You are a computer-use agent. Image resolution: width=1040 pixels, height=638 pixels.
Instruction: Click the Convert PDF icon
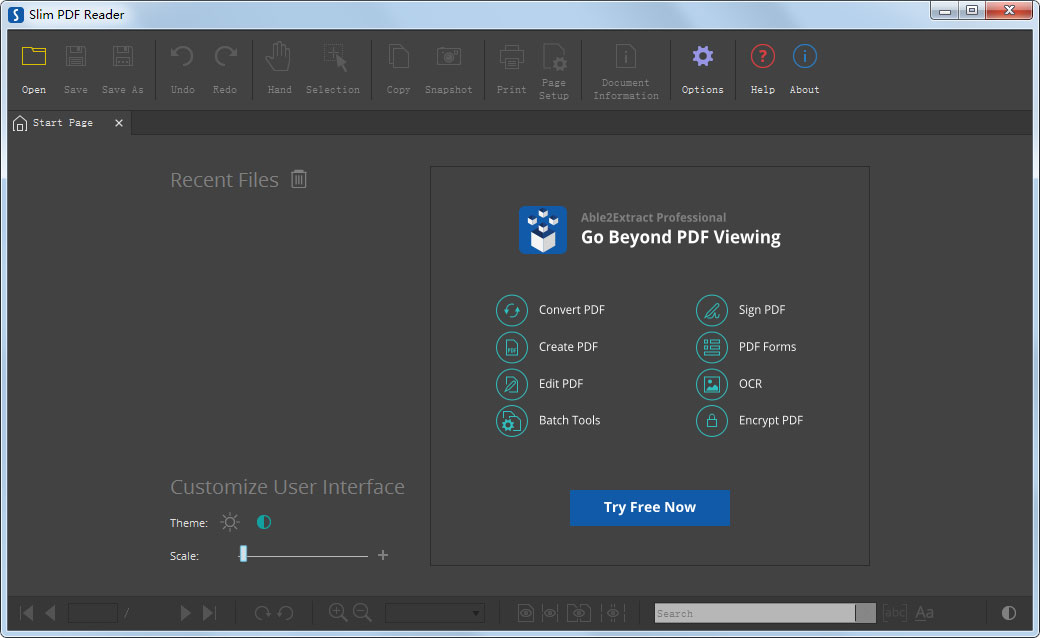click(512, 310)
